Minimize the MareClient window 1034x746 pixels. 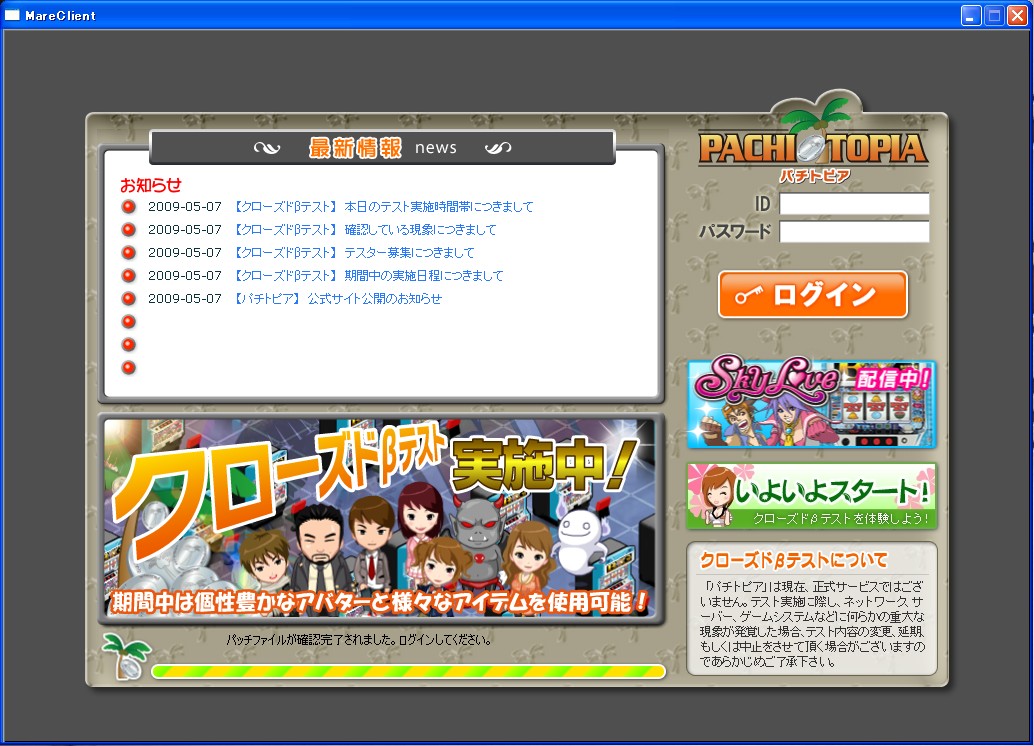tap(971, 15)
